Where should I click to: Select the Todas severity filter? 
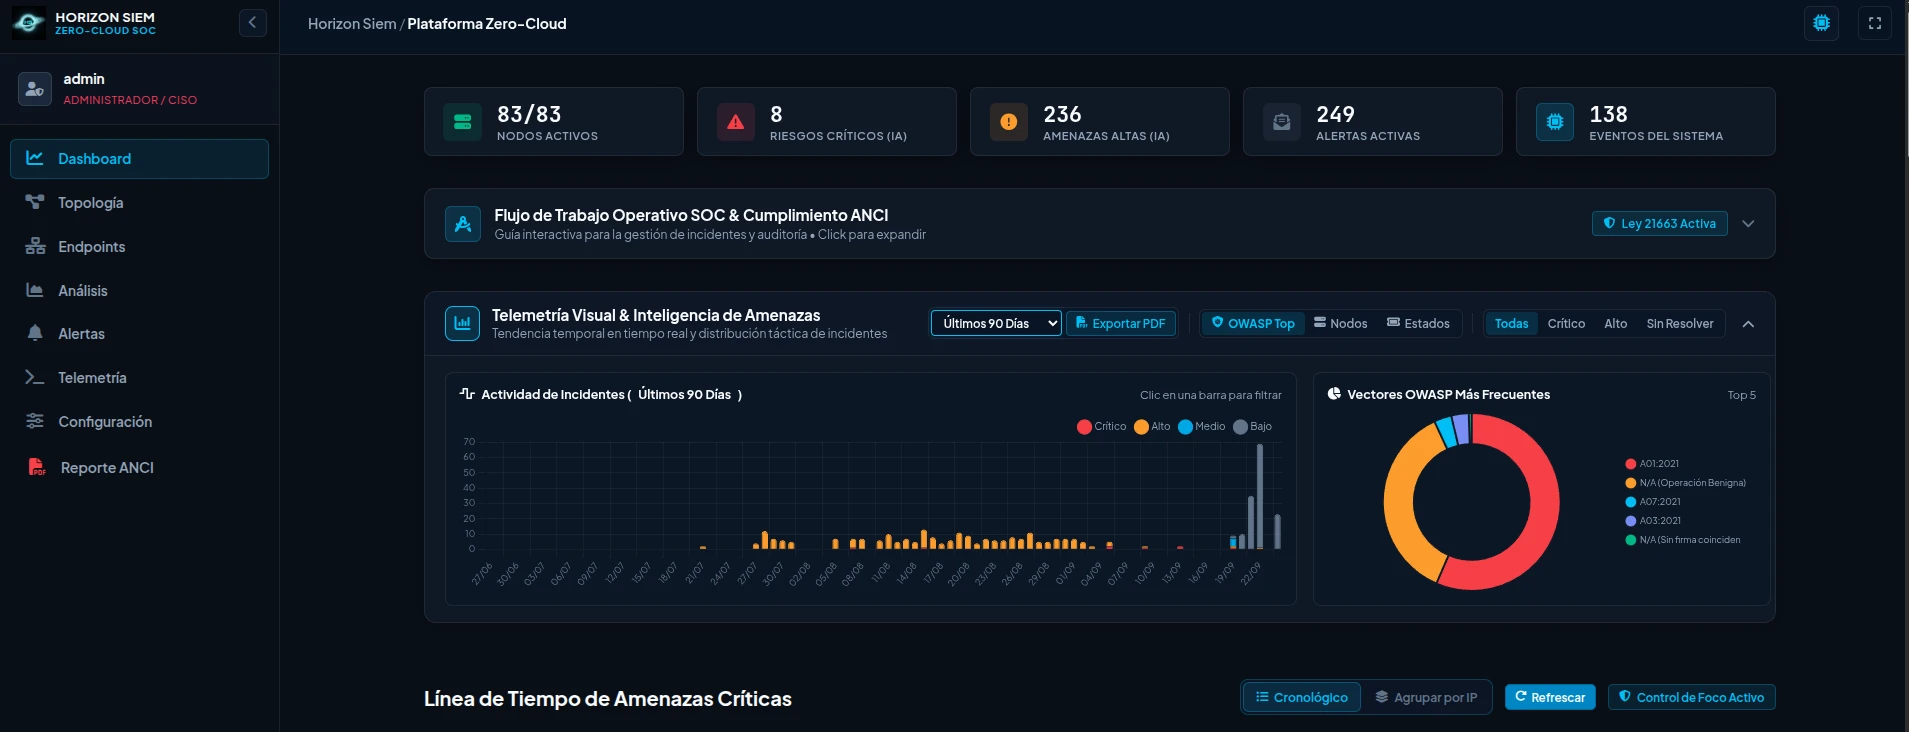(x=1511, y=323)
